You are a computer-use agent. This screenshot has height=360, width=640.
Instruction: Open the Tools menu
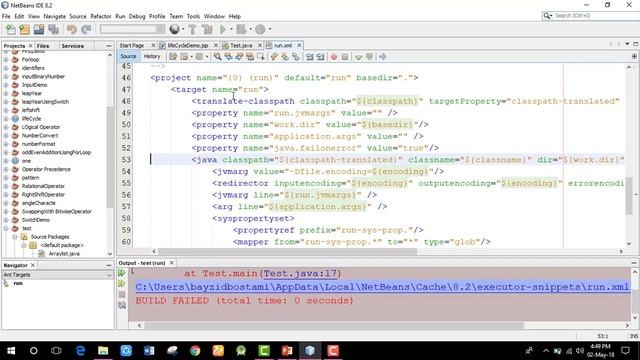193,16
